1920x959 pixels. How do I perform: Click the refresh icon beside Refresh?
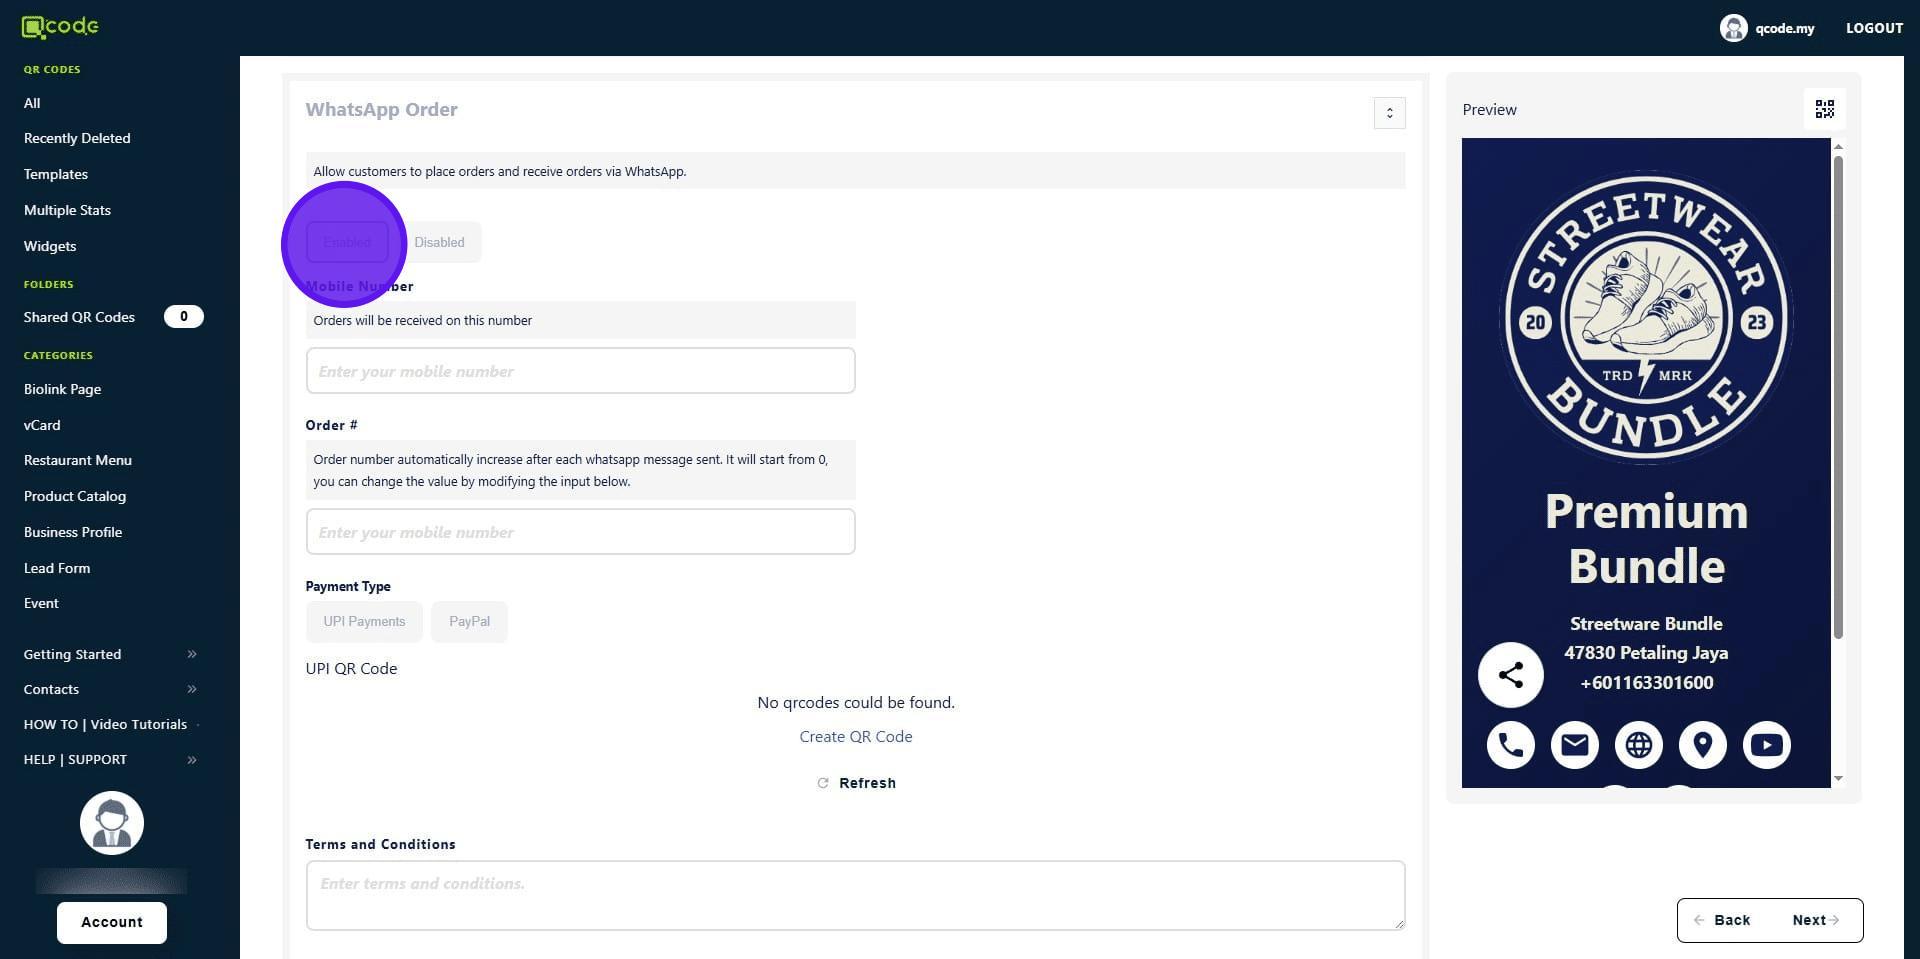[822, 783]
